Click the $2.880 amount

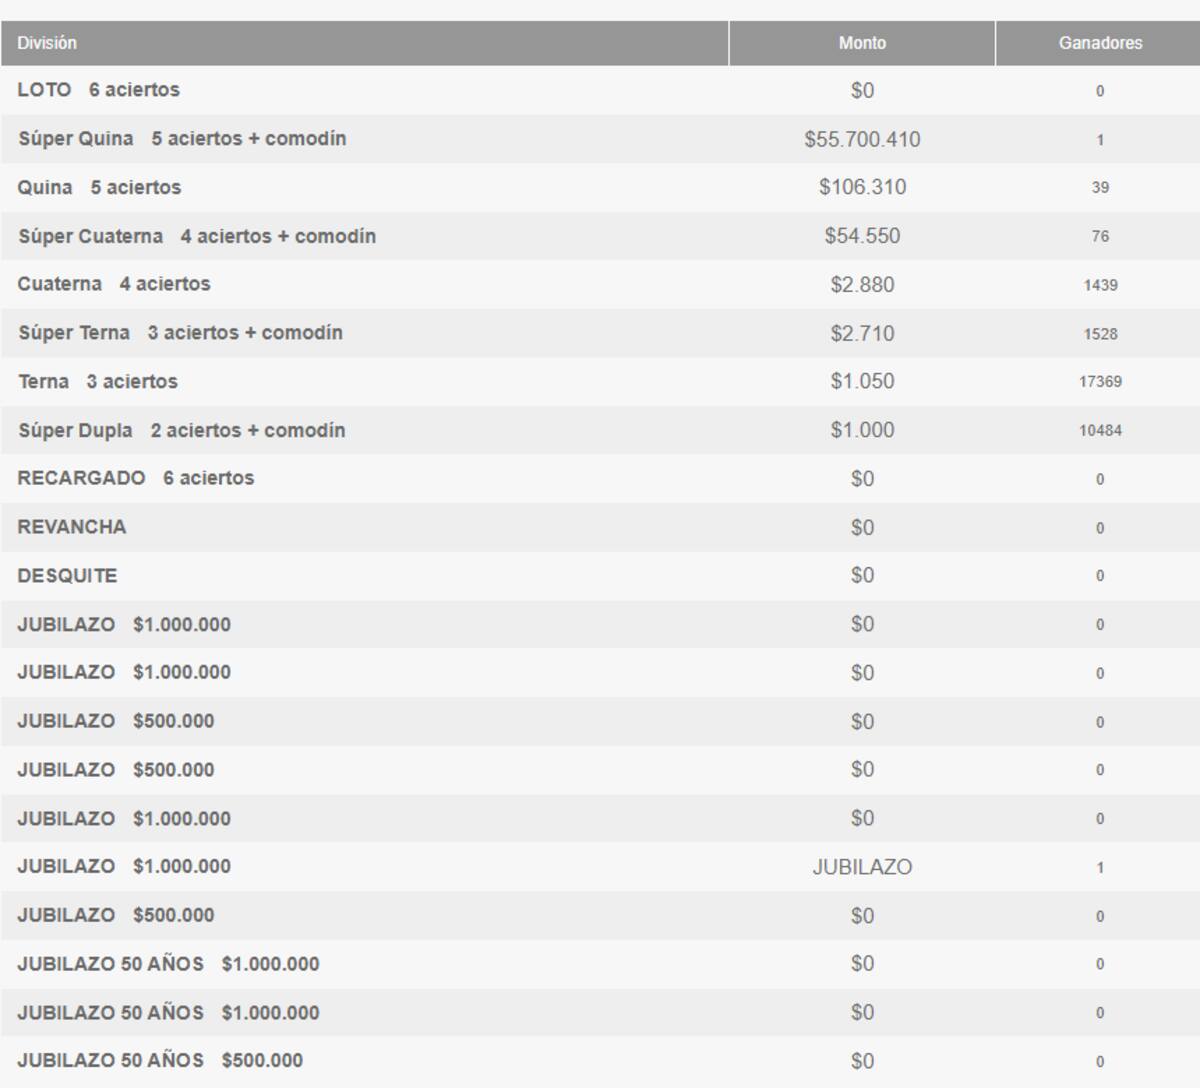862,285
